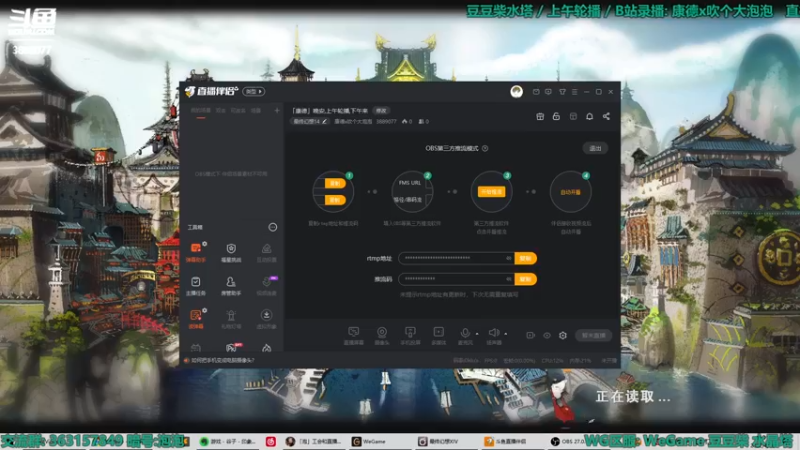800x450 pixels.
Task: Open the shield-star tool in toolbox
Action: tap(231, 252)
